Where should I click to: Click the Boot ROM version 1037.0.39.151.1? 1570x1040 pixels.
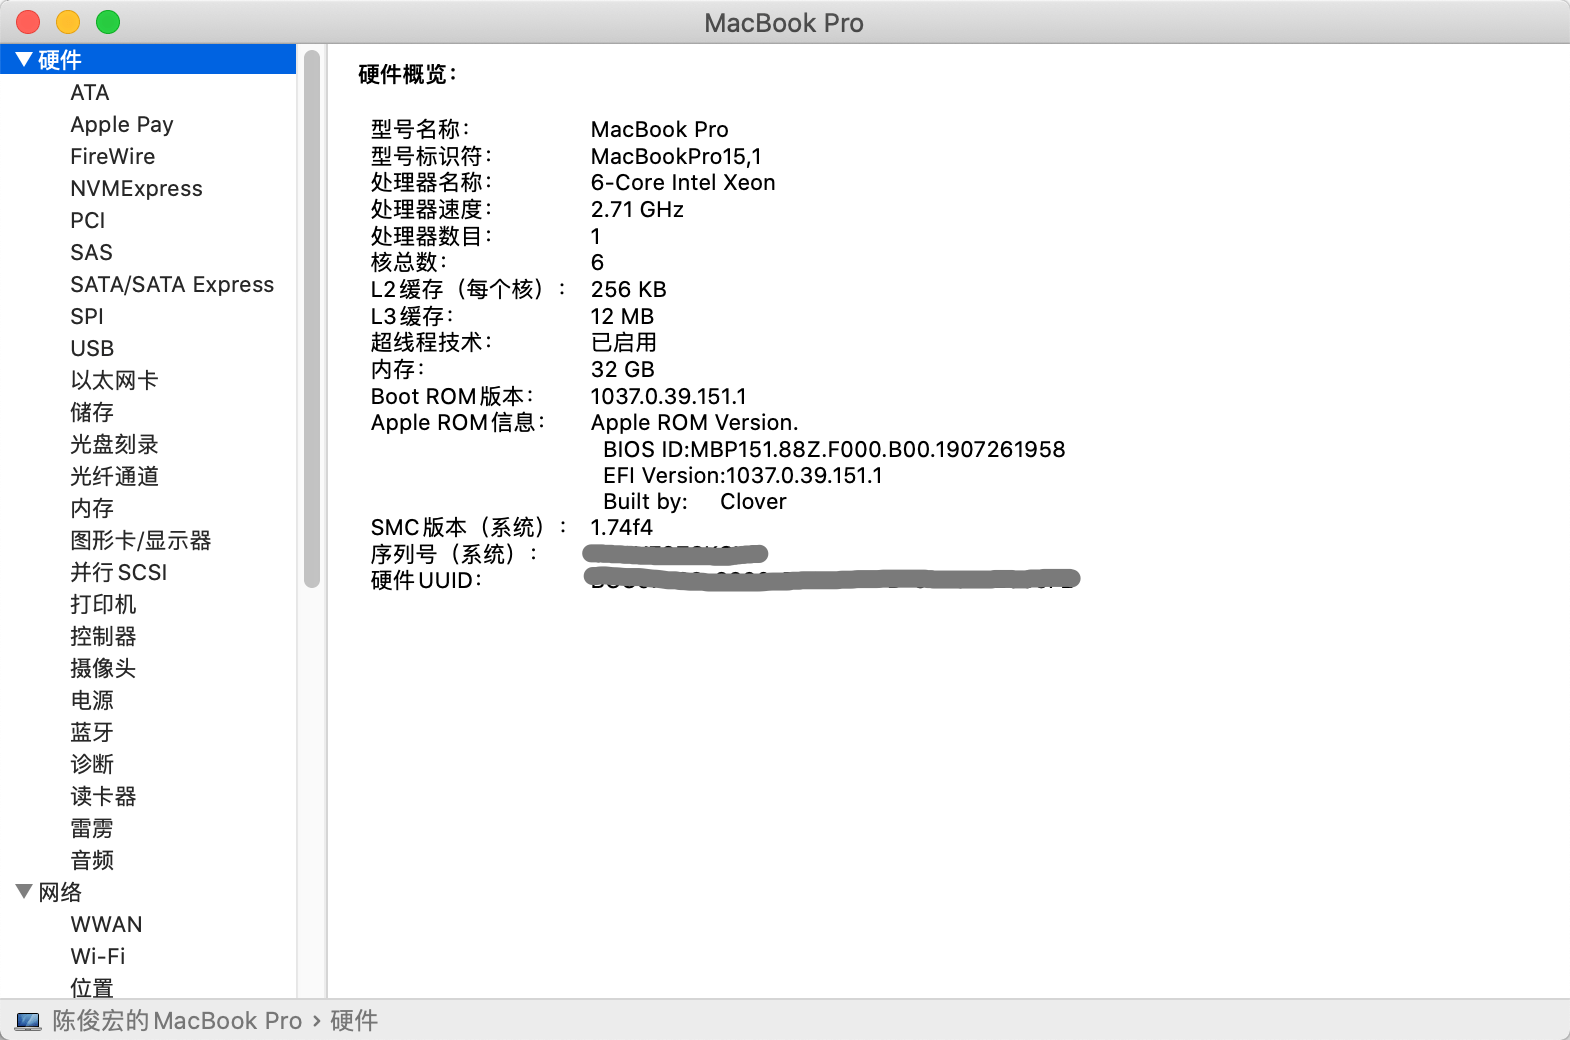[x=668, y=396]
